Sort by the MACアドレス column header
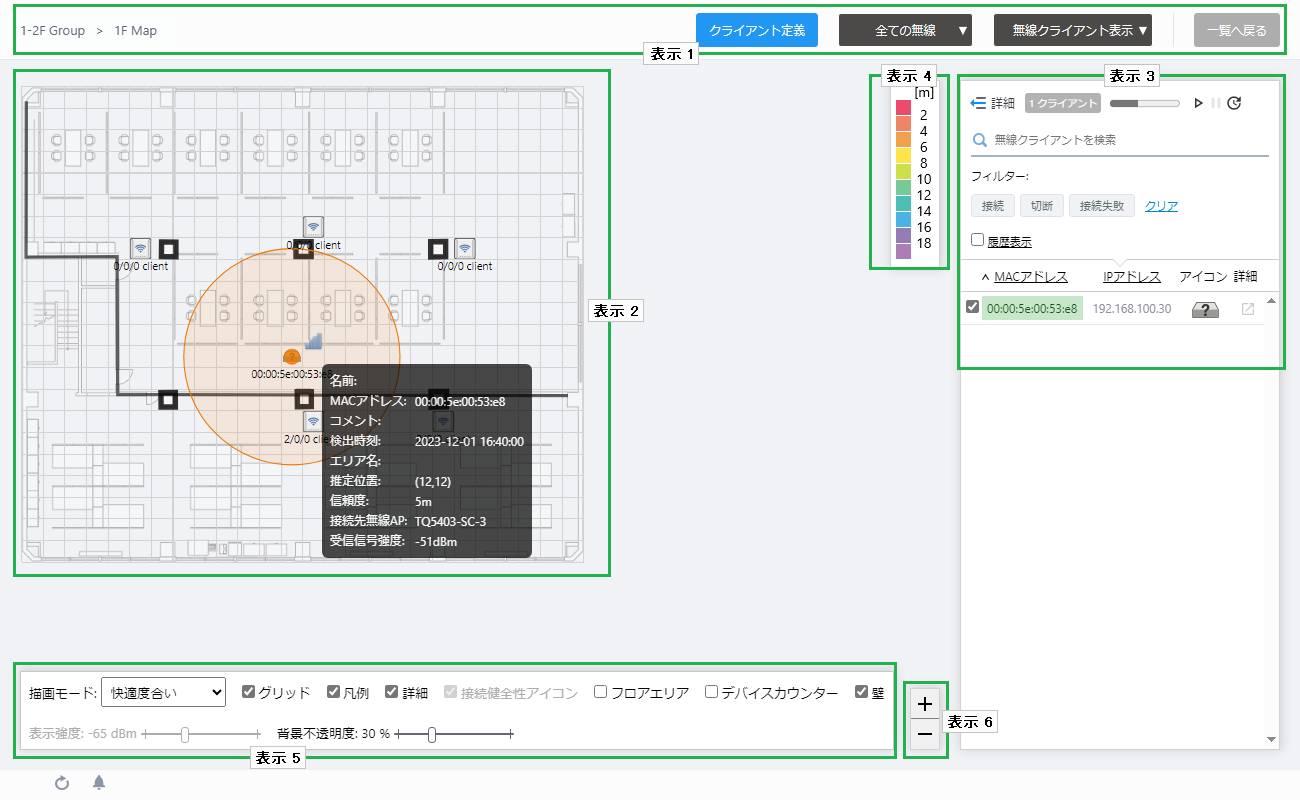This screenshot has width=1300, height=800. tap(1031, 277)
